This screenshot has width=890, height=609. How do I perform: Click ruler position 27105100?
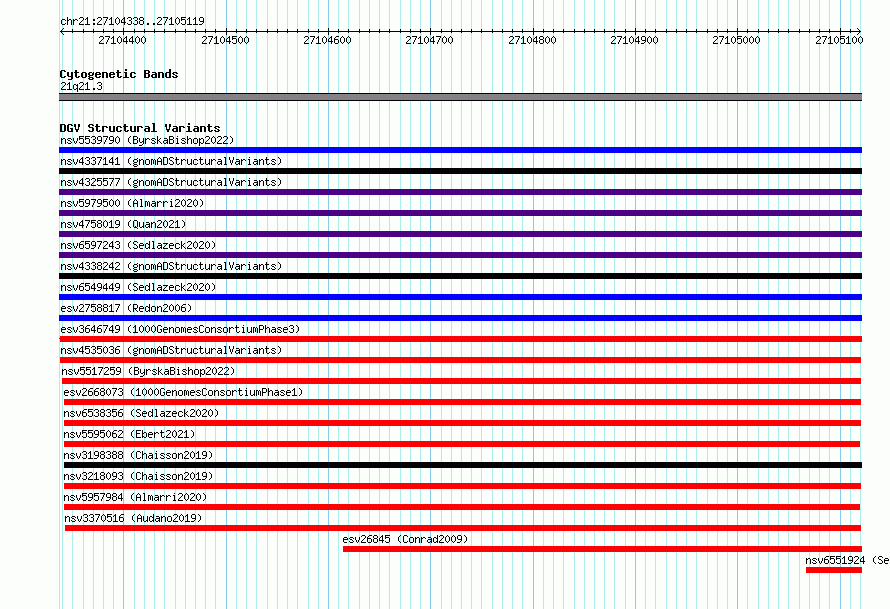pos(839,40)
